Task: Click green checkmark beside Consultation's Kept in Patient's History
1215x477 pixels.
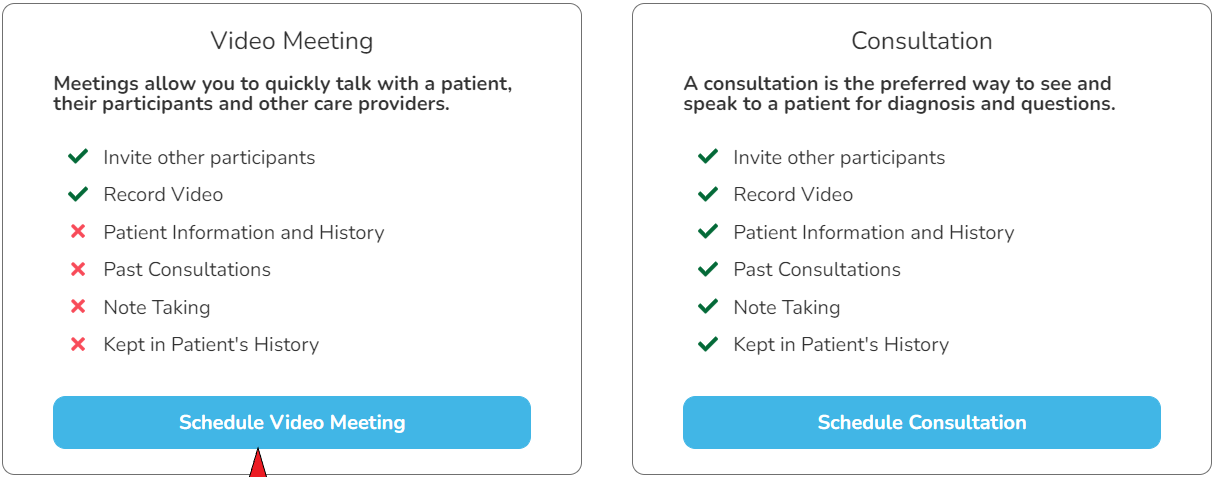Action: (x=708, y=344)
